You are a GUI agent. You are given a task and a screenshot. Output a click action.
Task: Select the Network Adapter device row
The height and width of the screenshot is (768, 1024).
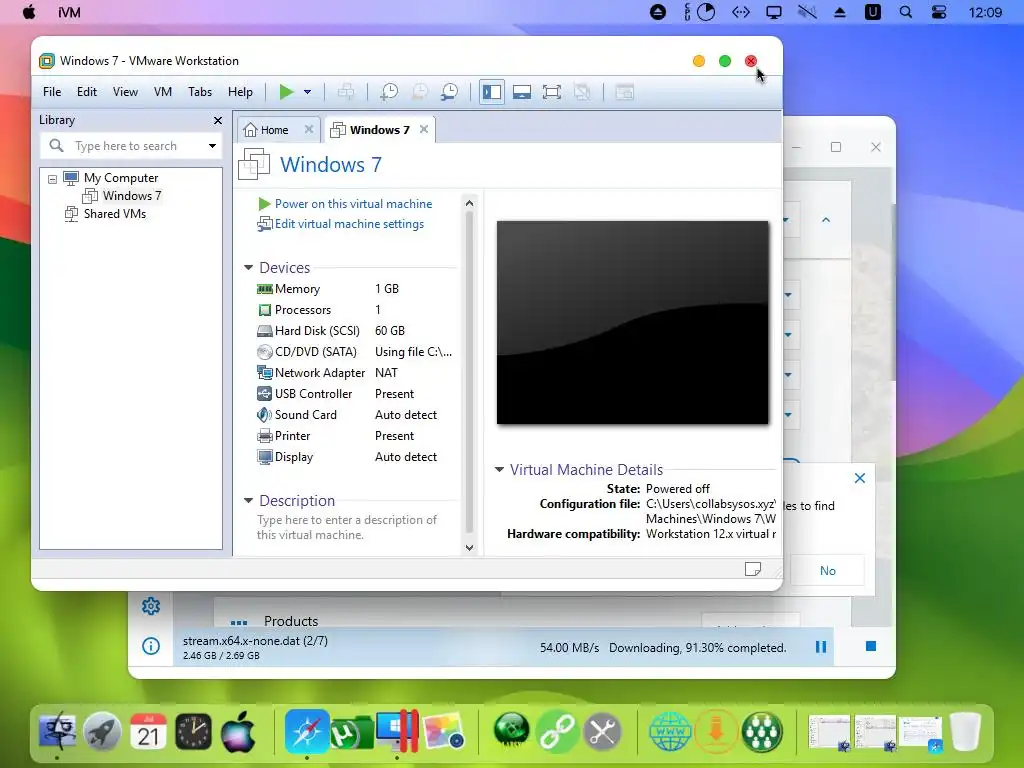(x=355, y=373)
